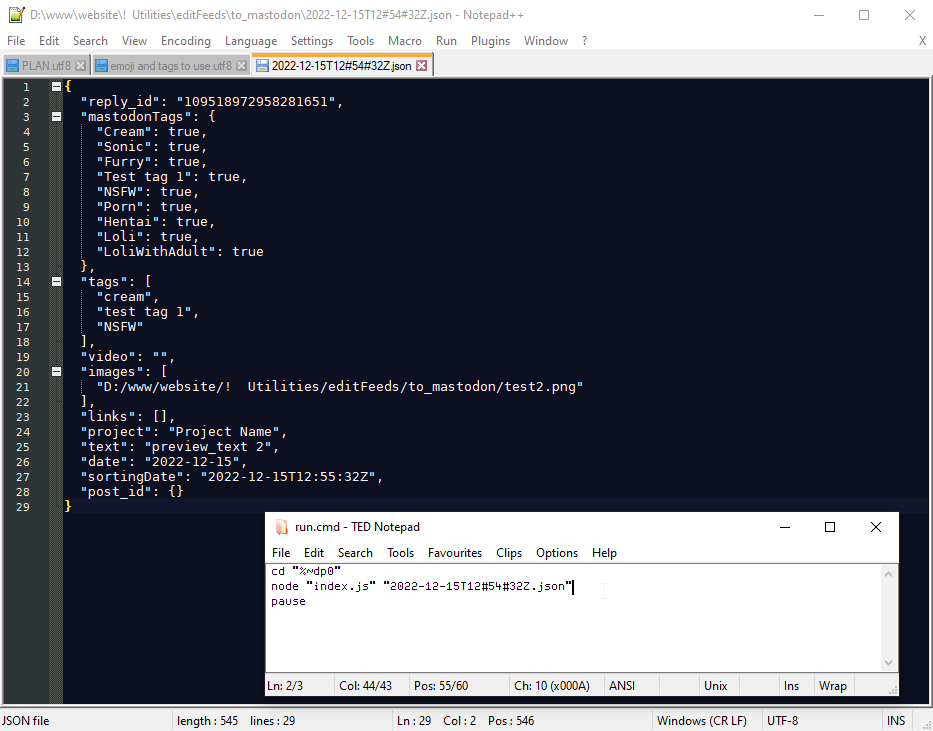Click Windows (CR LF) in status bar
The height and width of the screenshot is (731, 933).
coord(701,721)
